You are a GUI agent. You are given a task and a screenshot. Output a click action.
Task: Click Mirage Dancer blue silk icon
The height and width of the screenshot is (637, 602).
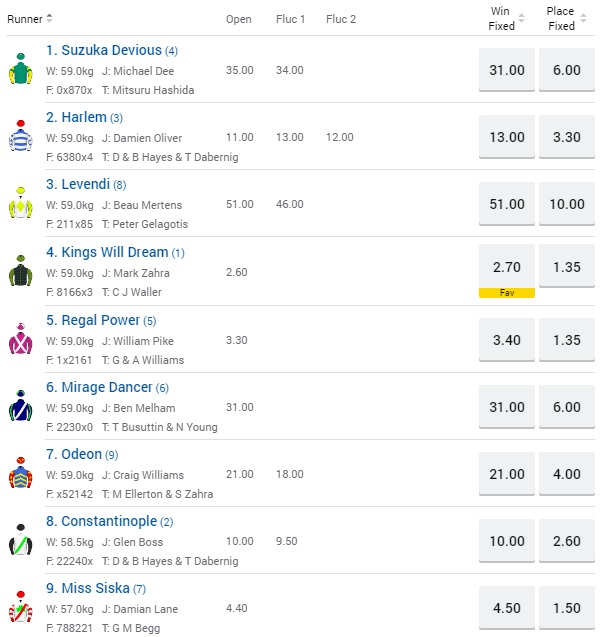[x=20, y=407]
